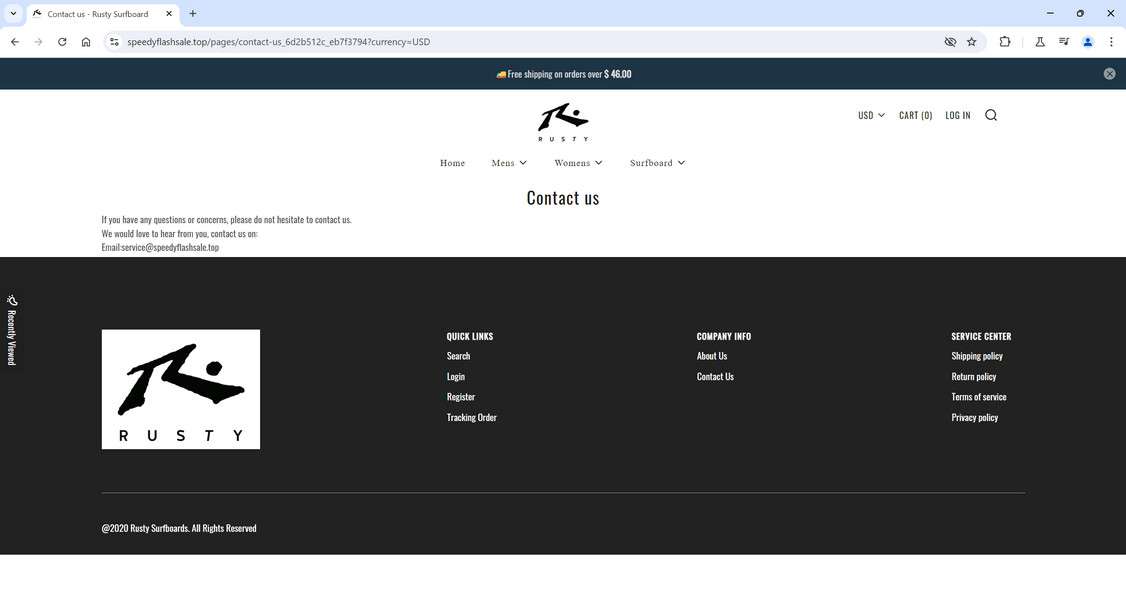The height and width of the screenshot is (602, 1126).
Task: Click the Contact us page heading
Action: coord(563,198)
